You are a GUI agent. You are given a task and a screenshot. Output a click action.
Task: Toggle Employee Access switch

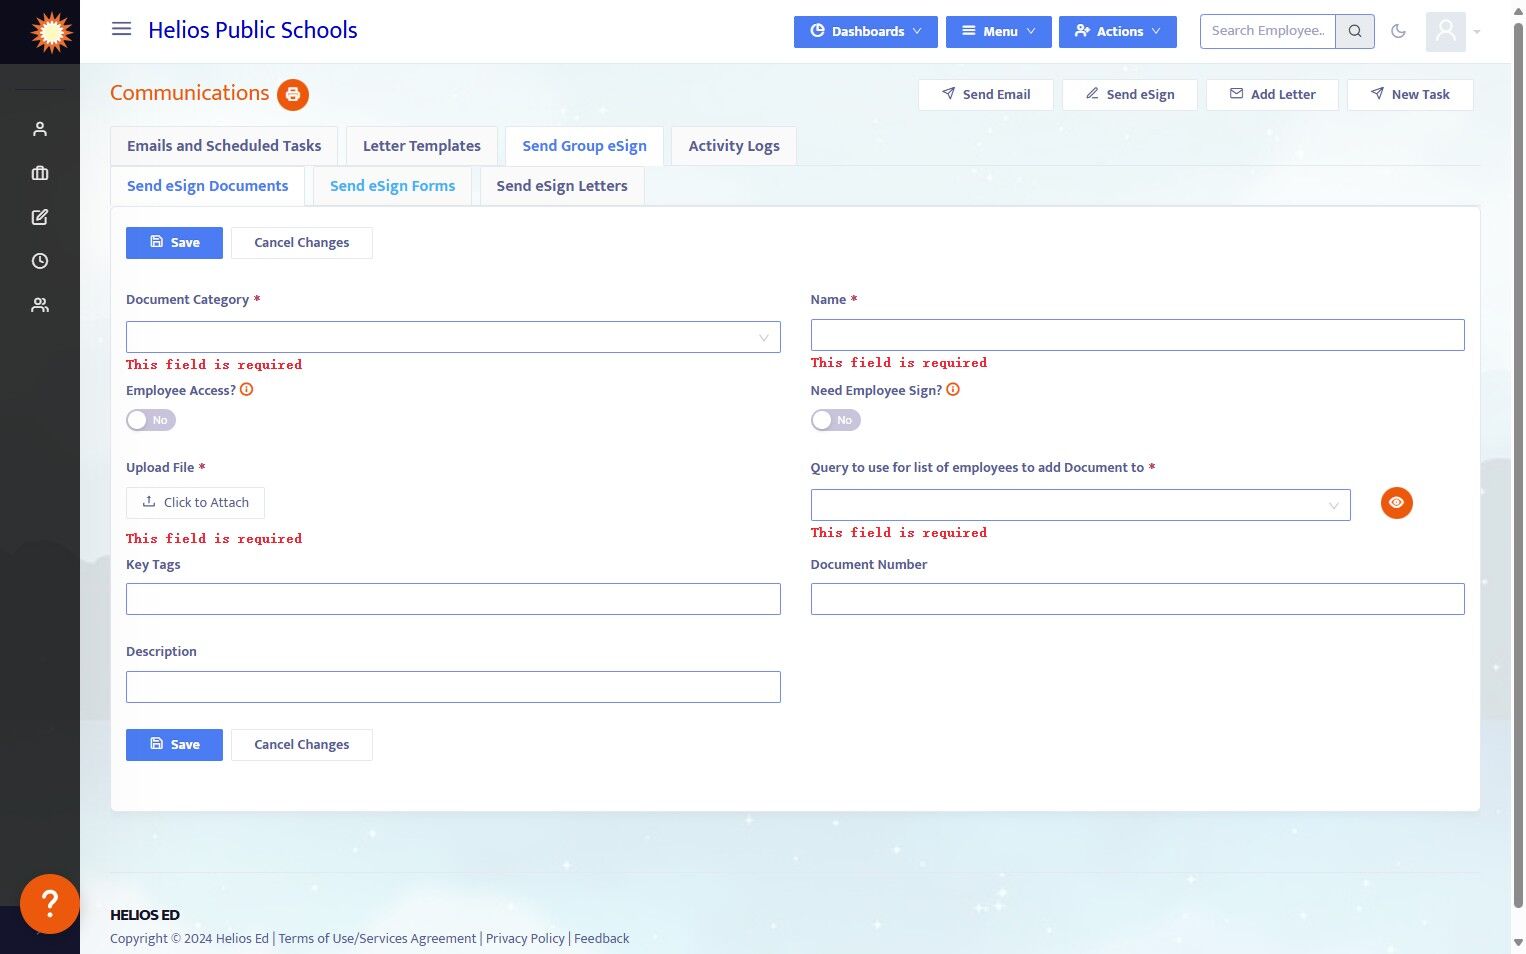[x=151, y=420]
